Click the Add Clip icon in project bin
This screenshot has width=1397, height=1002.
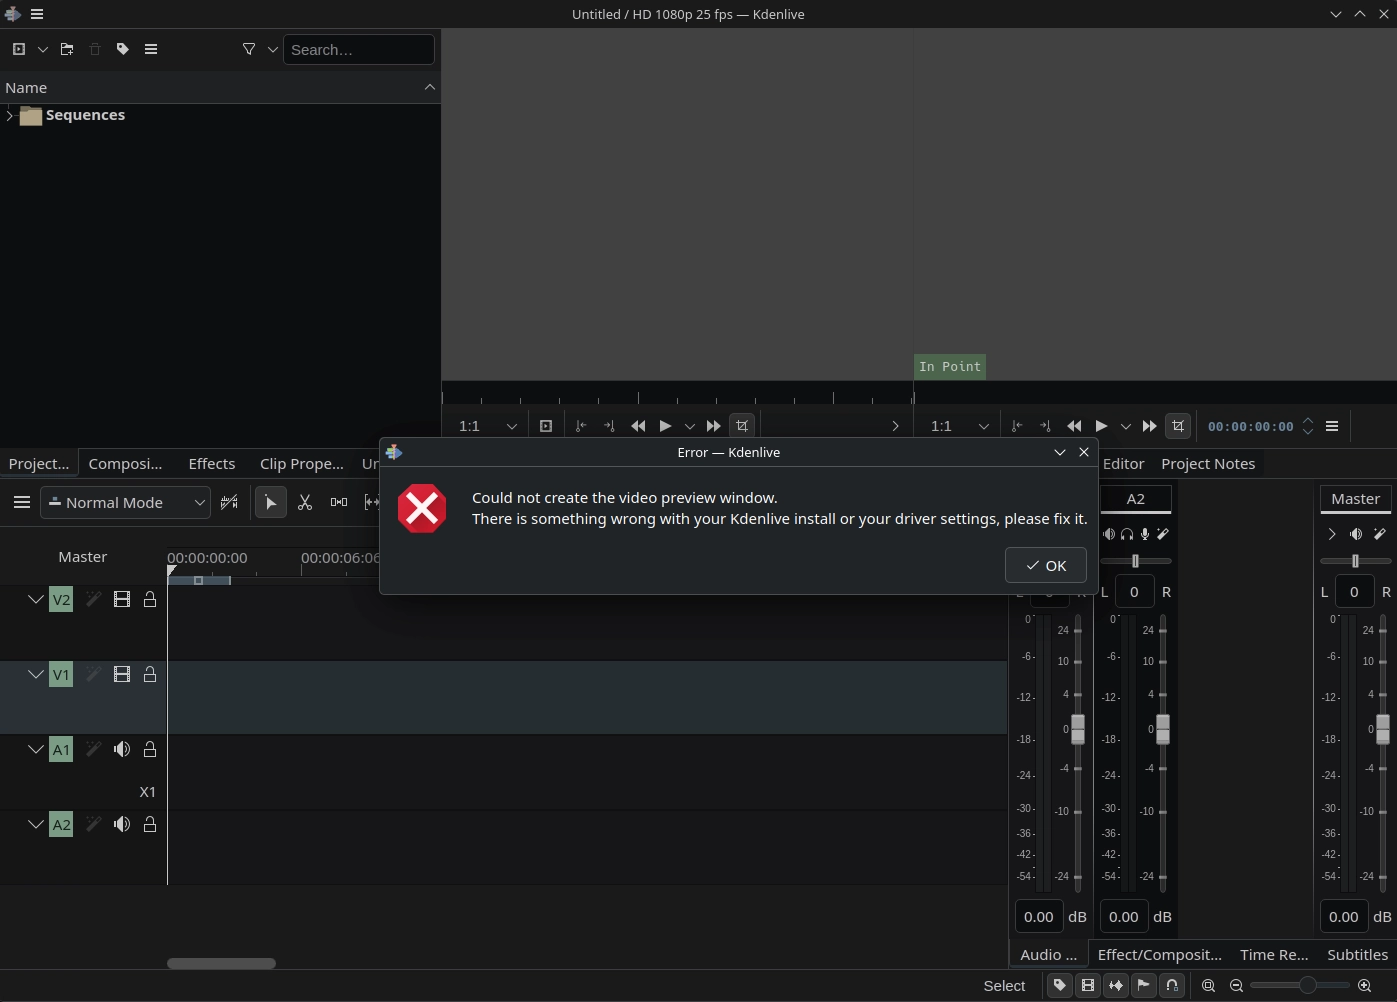[x=18, y=49]
